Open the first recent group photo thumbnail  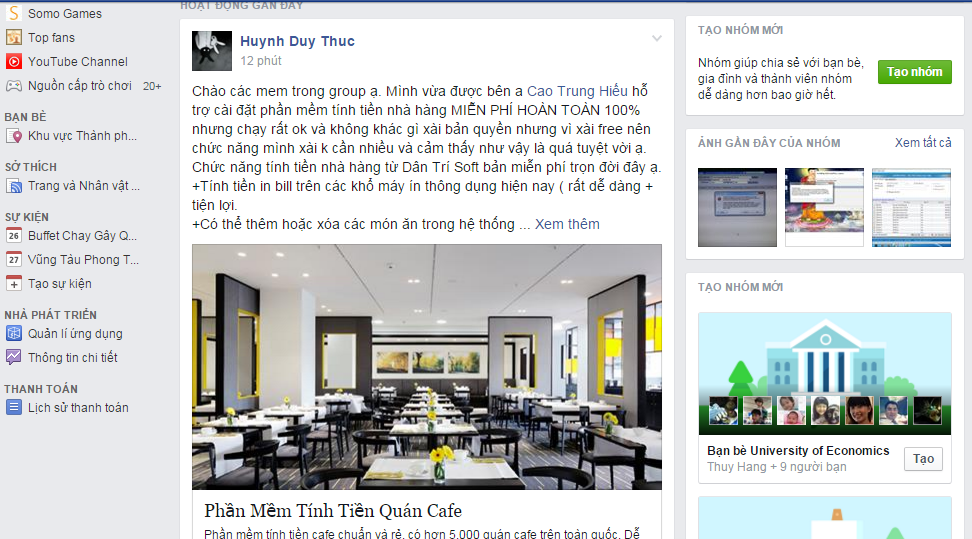[737, 207]
